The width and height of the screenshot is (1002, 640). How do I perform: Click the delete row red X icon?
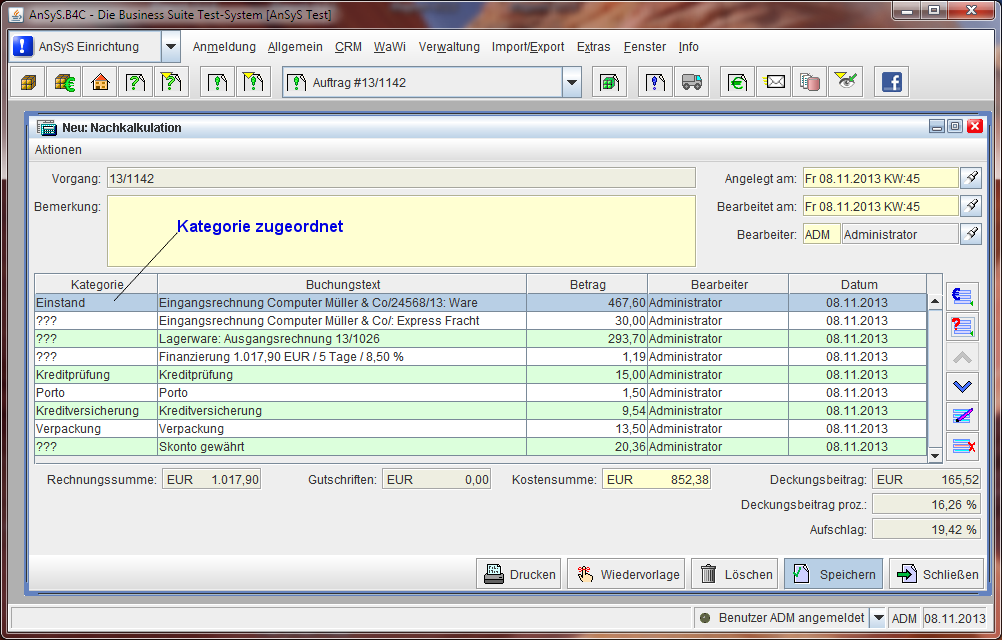pyautogui.click(x=964, y=446)
